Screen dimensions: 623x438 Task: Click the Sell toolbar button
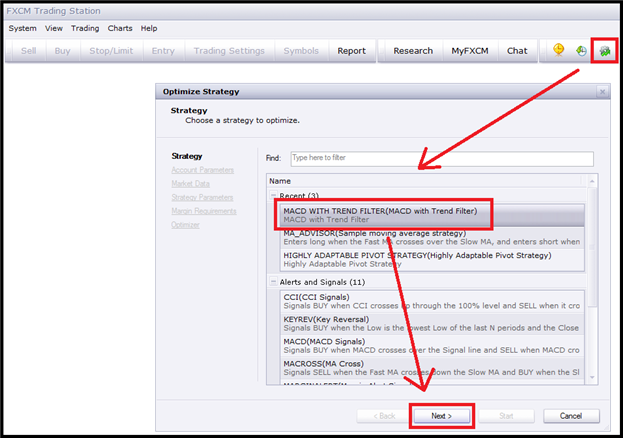pos(28,51)
